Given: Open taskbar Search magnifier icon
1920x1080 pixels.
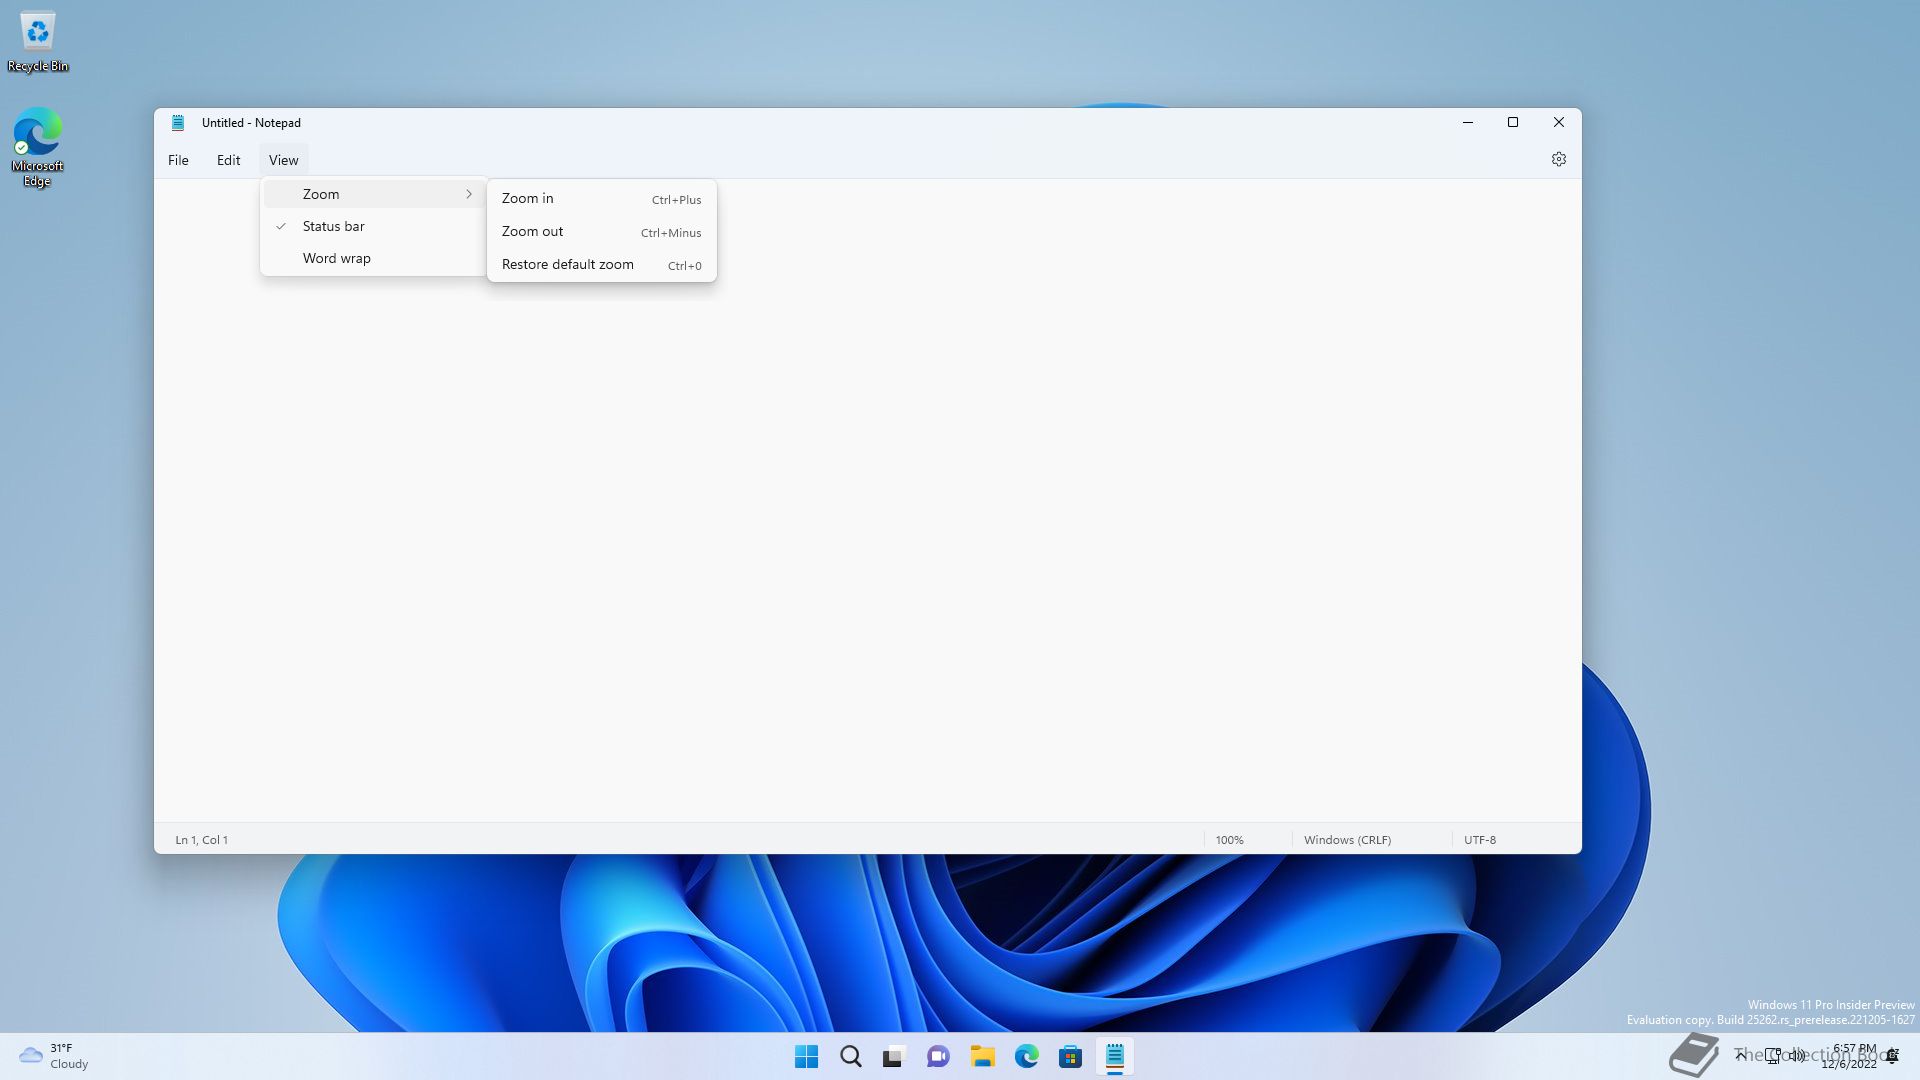Looking at the screenshot, I should click(x=850, y=1056).
